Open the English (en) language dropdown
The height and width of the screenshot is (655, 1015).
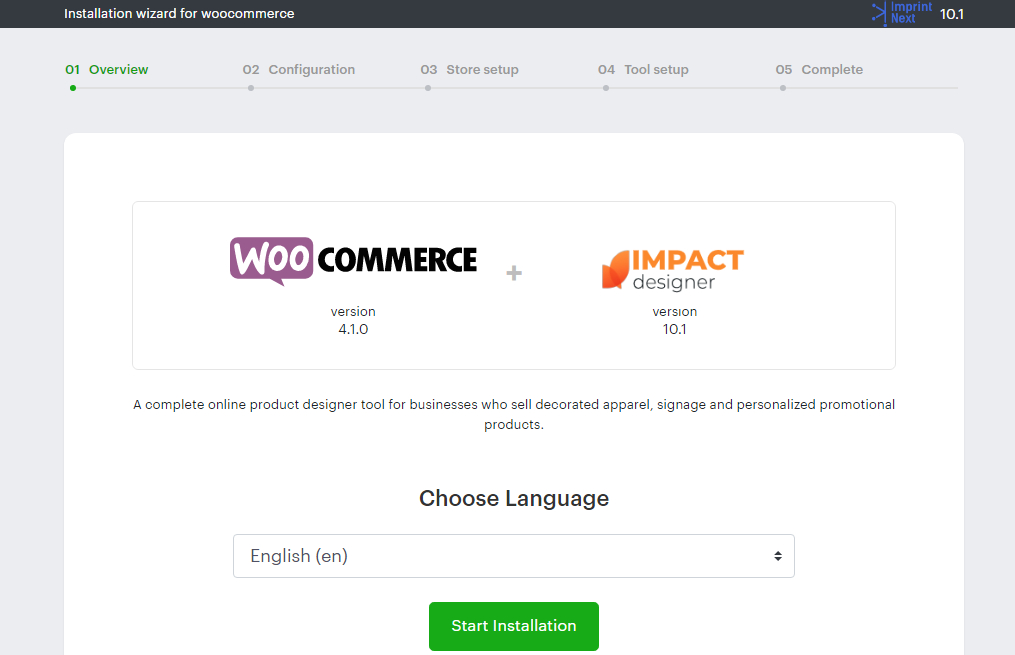tap(513, 556)
